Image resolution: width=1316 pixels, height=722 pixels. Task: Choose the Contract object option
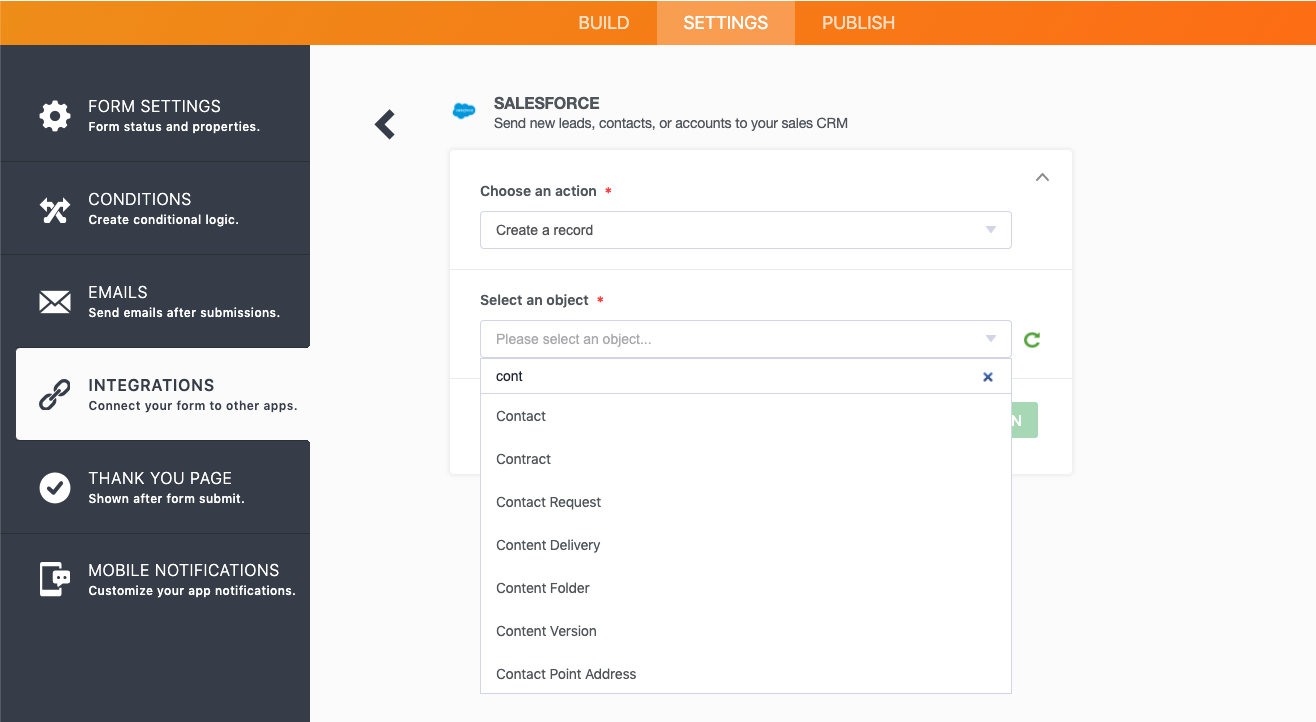[524, 459]
